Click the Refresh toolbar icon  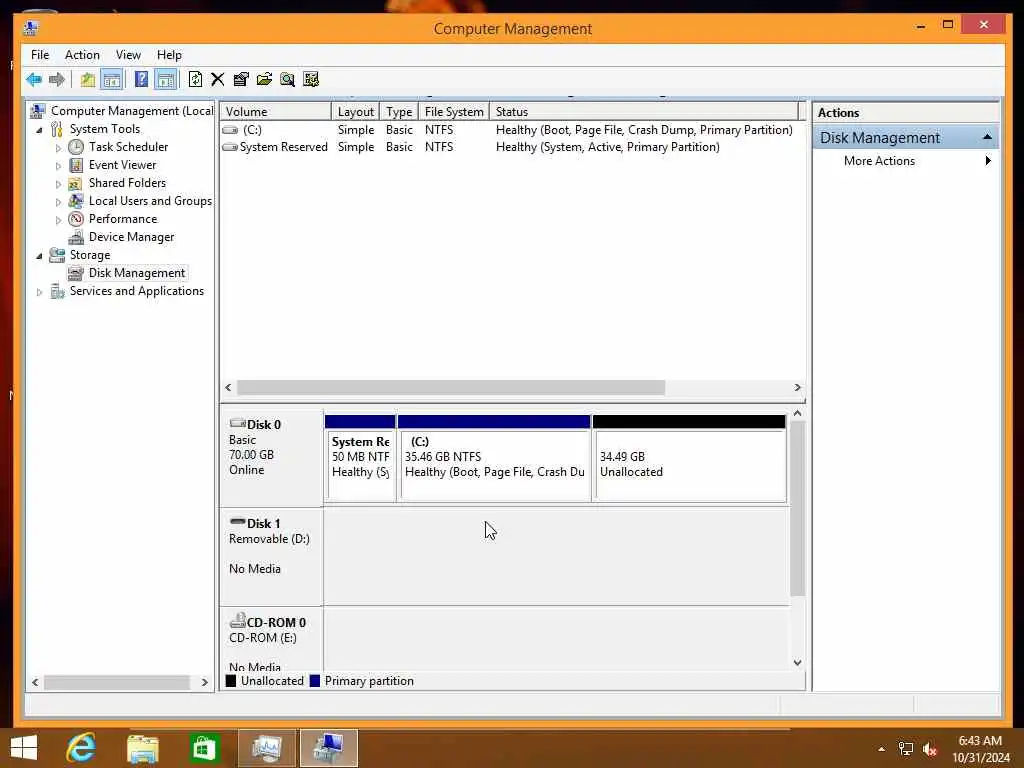point(195,80)
